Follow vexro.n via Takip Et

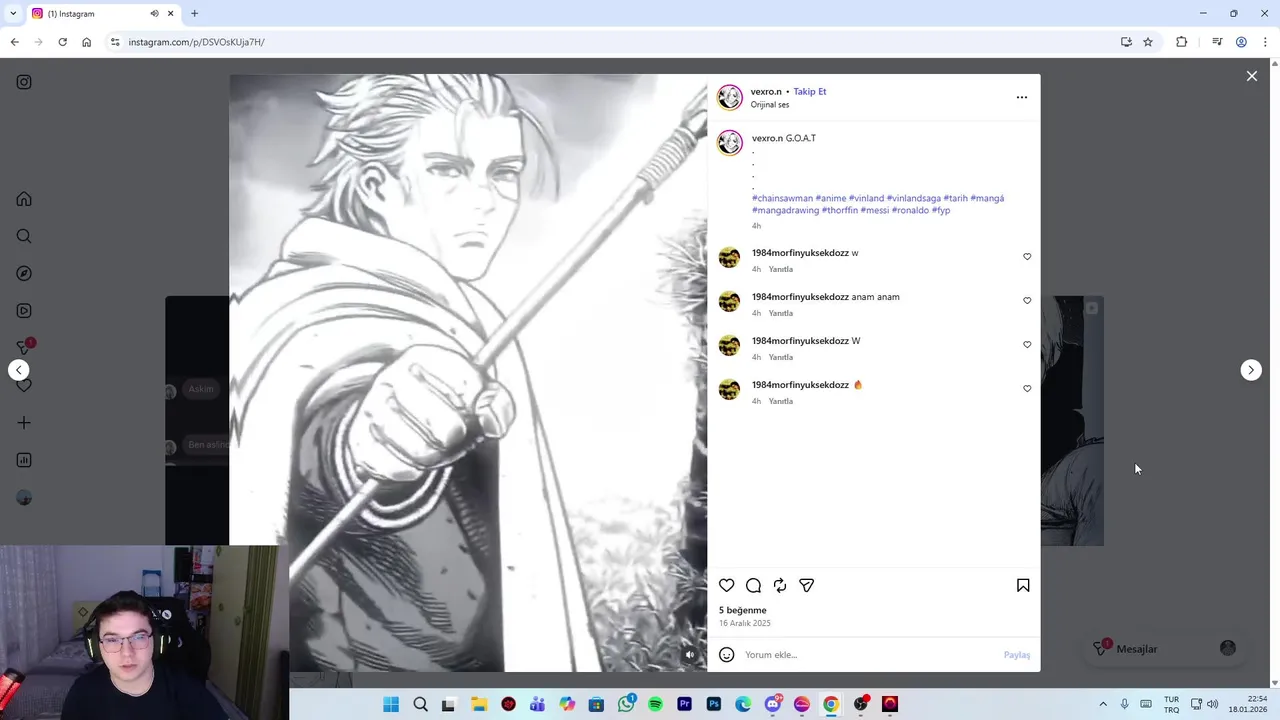[810, 91]
